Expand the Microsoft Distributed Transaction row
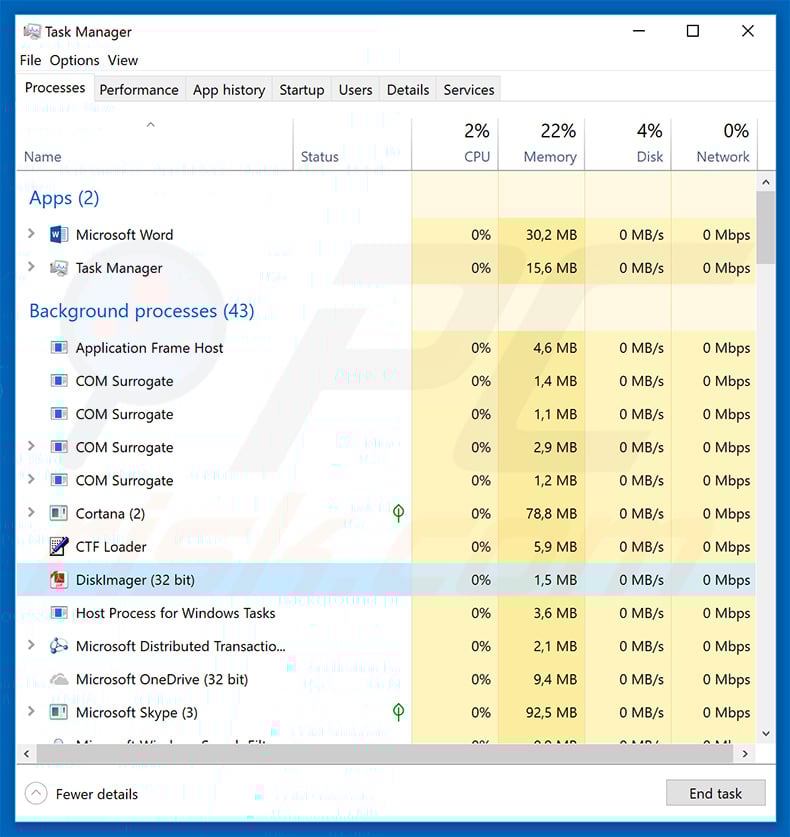 point(31,645)
